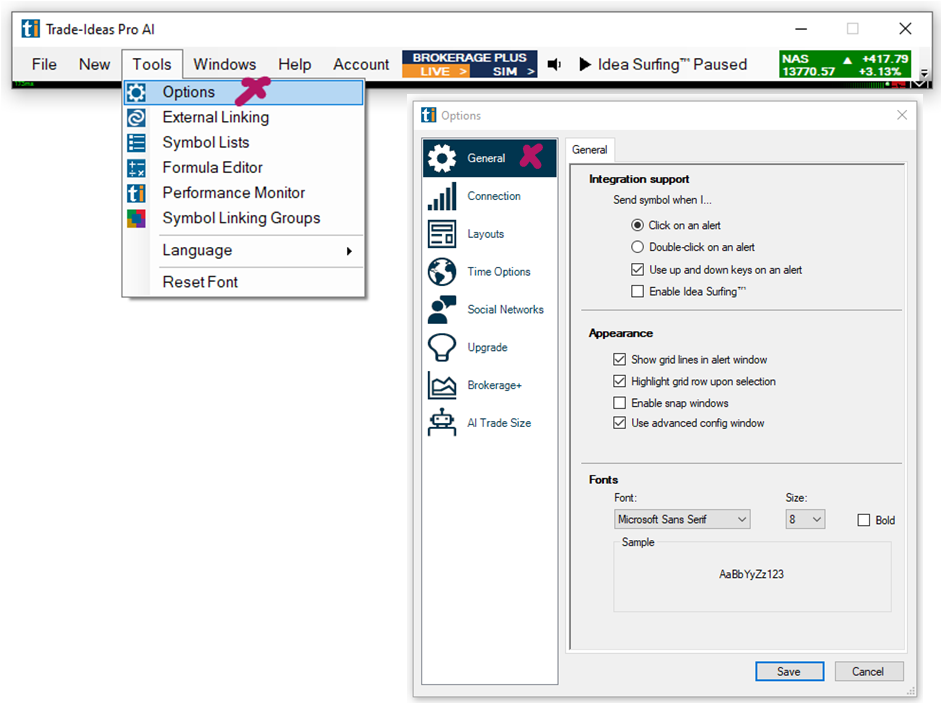Screen dimensions: 943x707
Task: Select the General tab in Options
Action: click(x=589, y=150)
